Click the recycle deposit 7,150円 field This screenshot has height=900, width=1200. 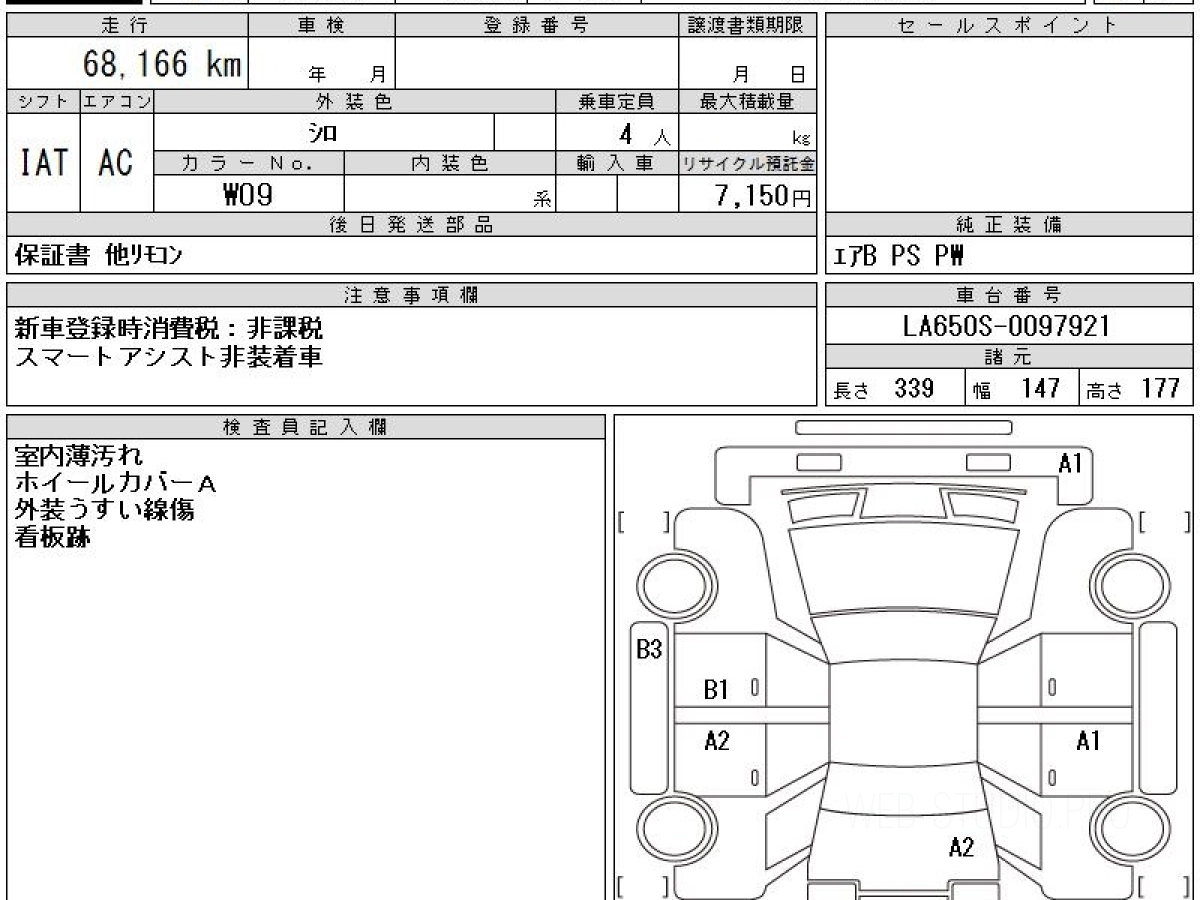[747, 195]
